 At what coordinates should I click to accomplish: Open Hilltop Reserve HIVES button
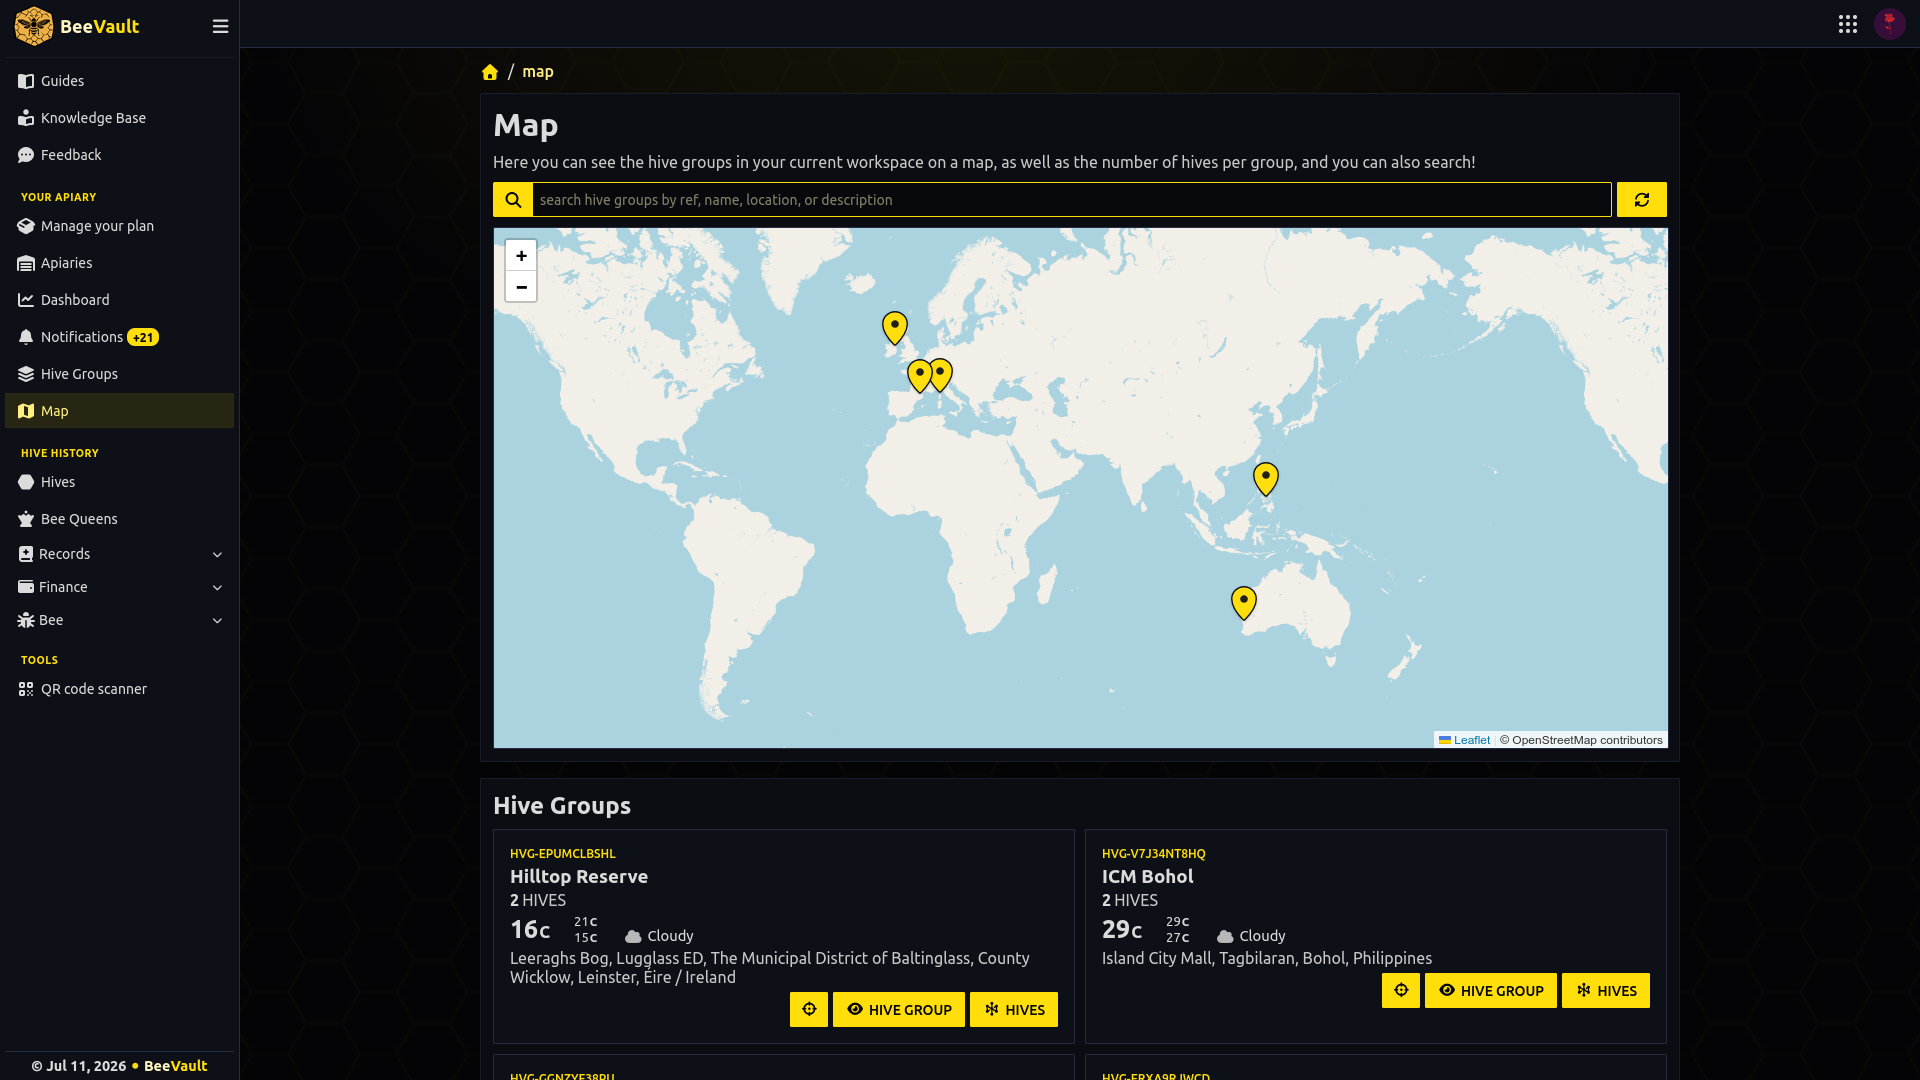[x=1014, y=1009]
